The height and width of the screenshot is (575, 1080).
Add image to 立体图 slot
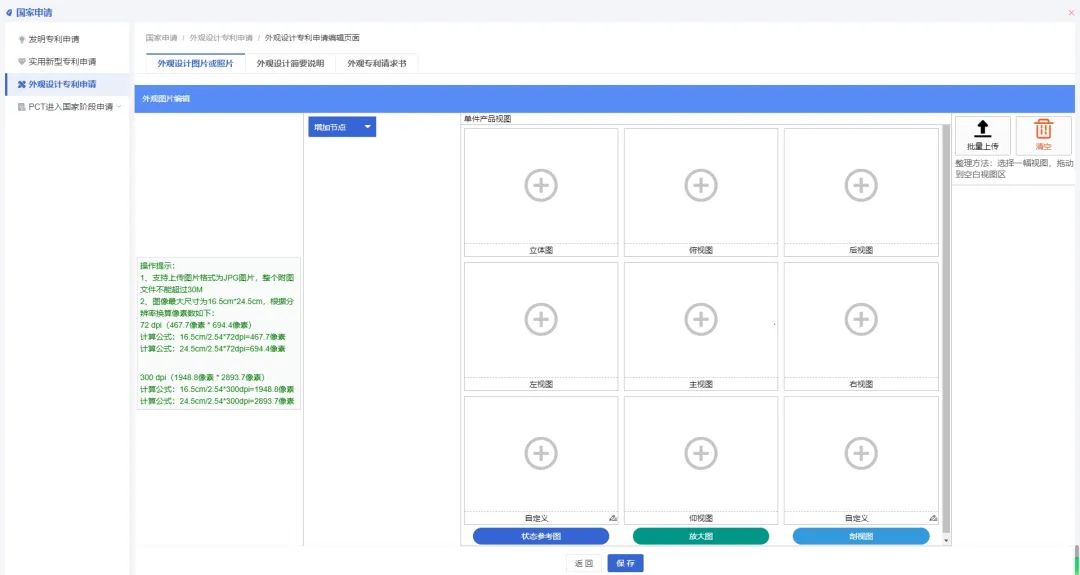(541, 185)
